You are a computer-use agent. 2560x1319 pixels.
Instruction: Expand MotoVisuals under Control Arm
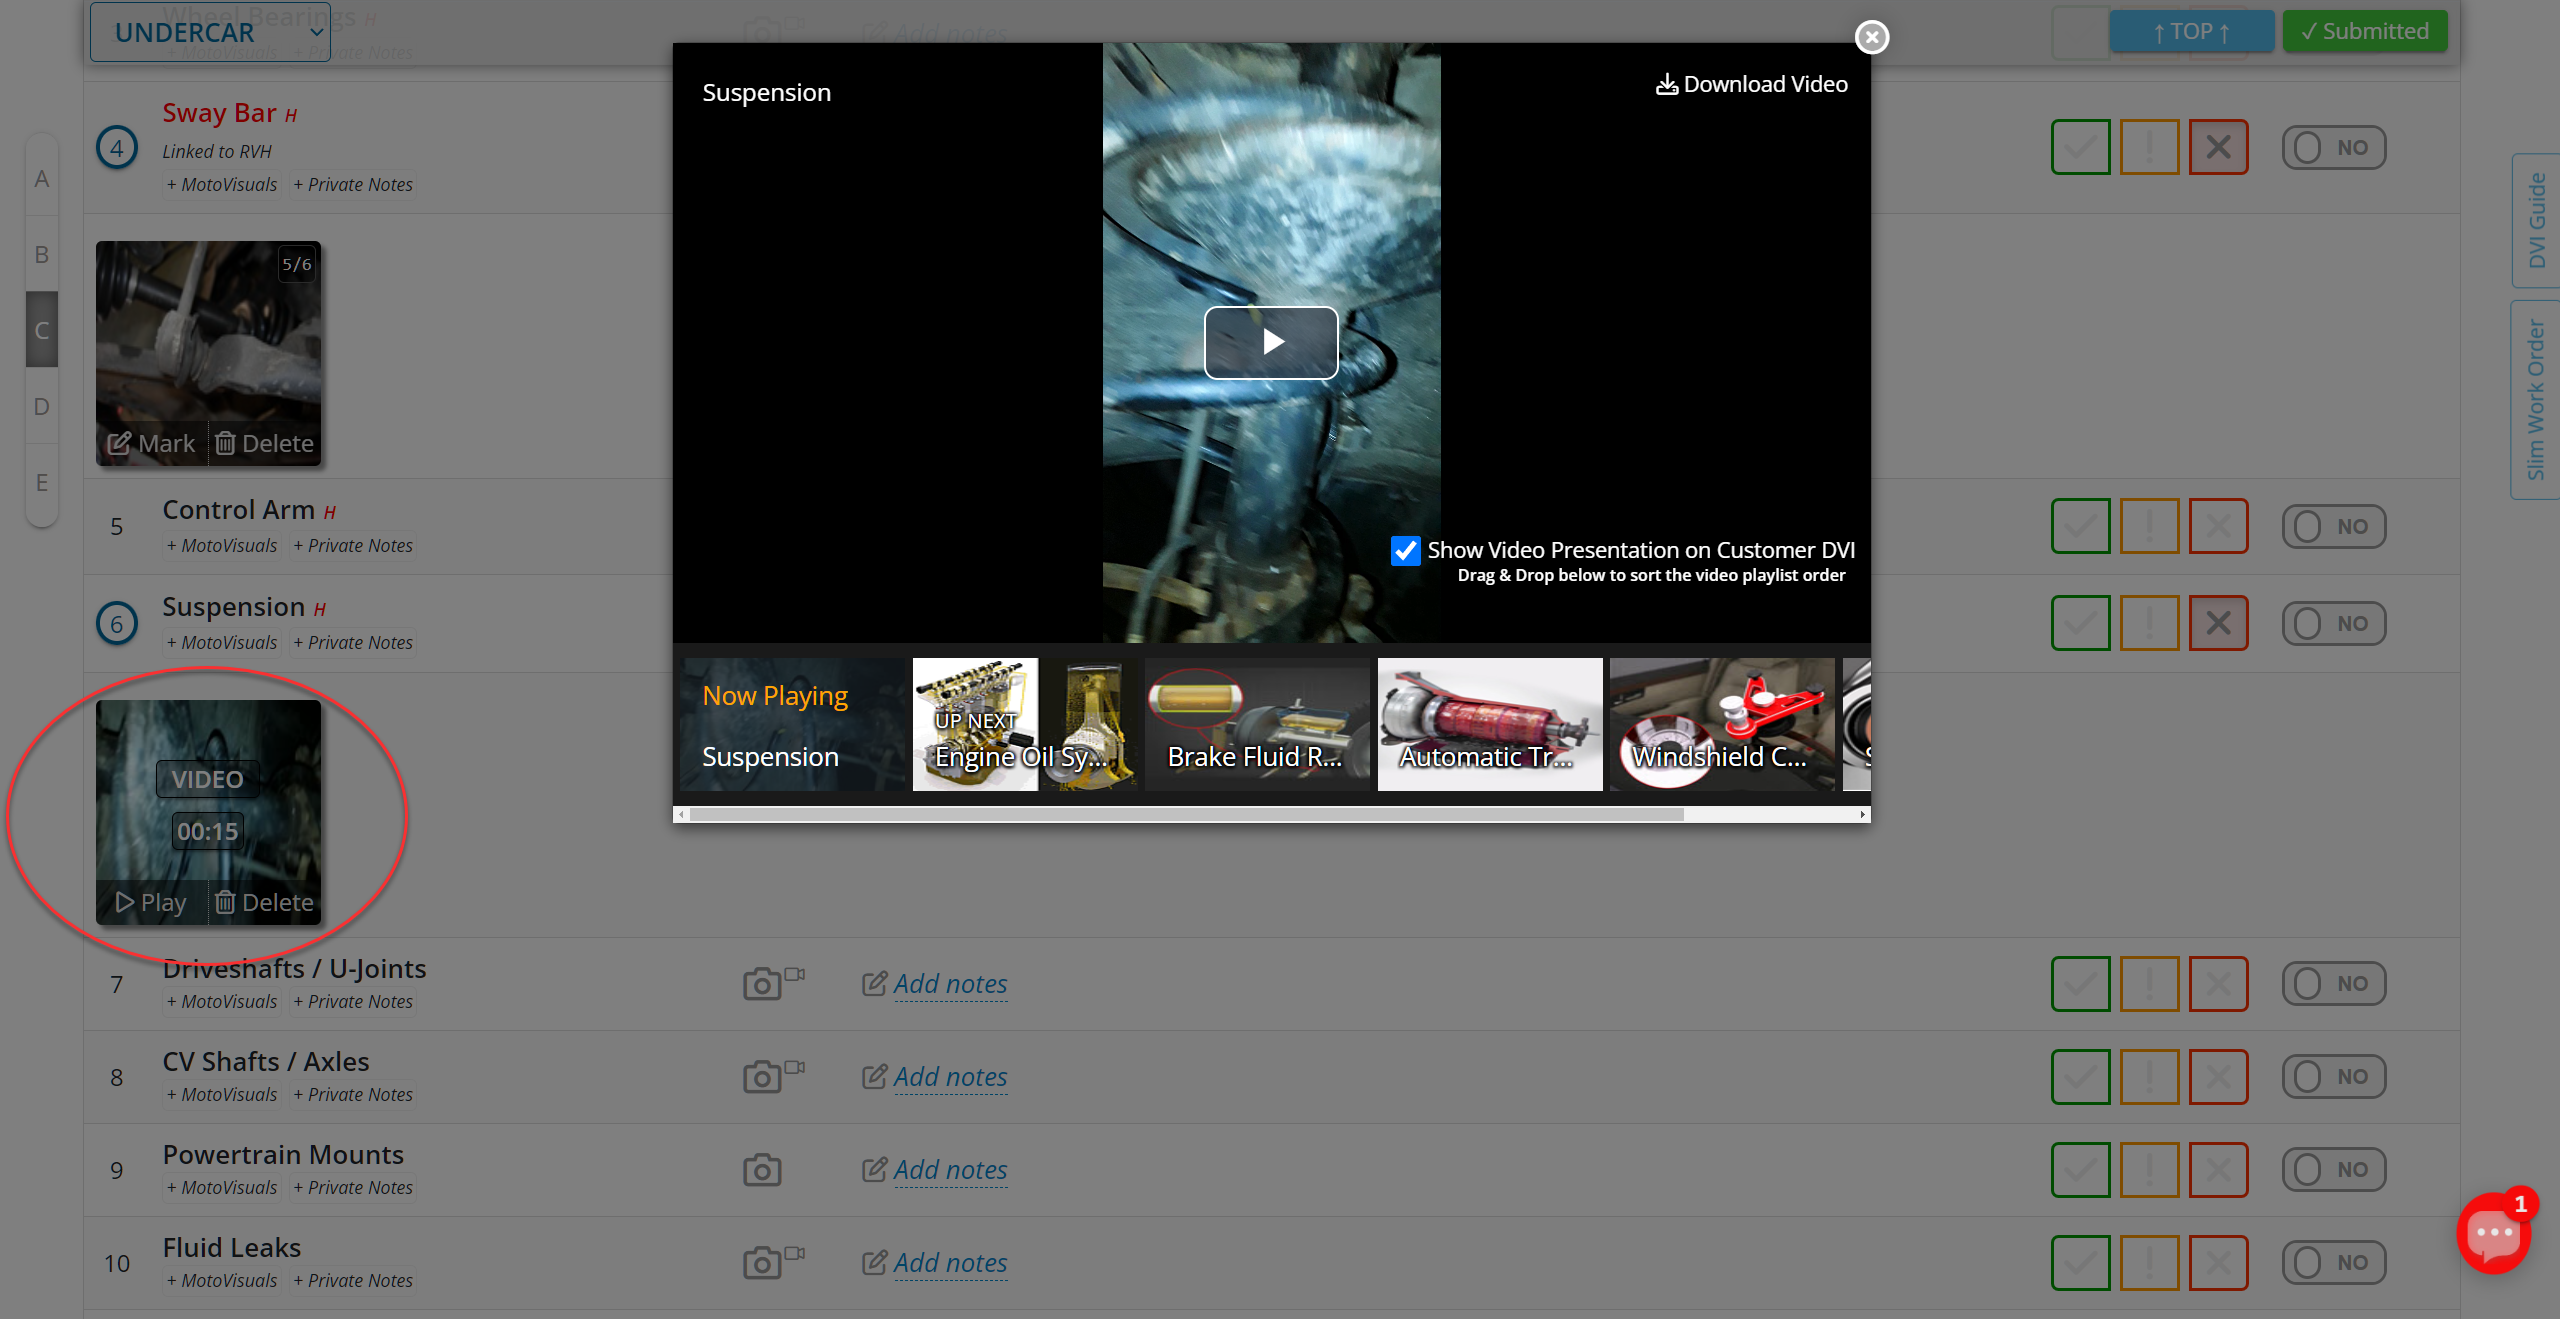point(222,546)
